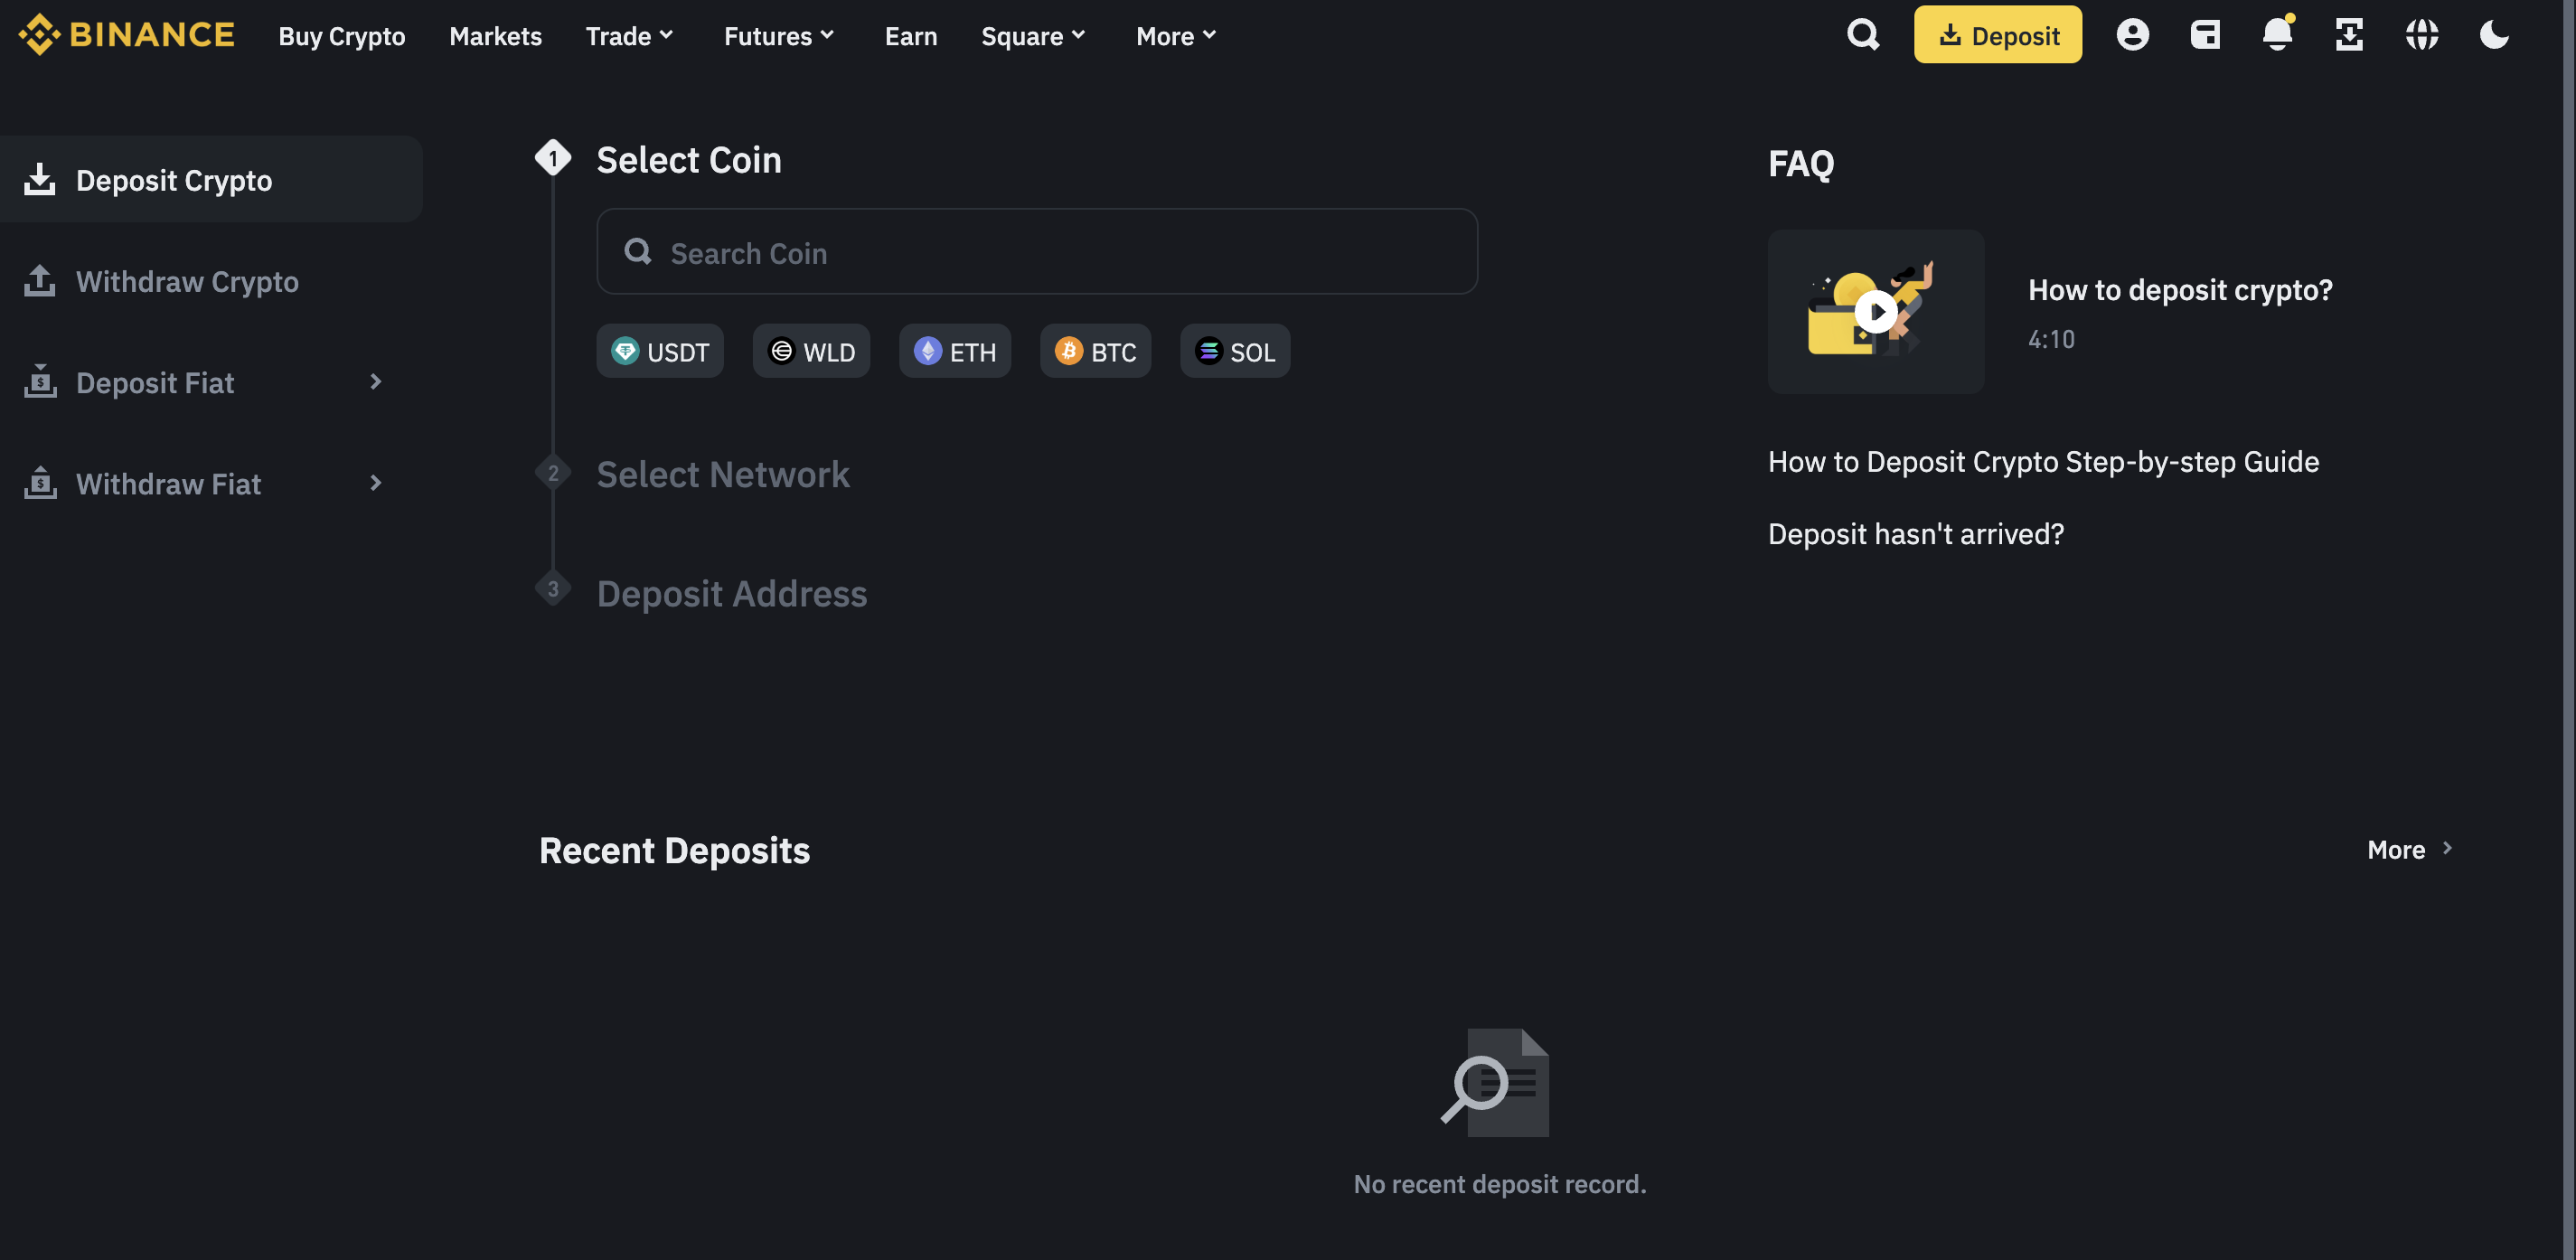Expand the Trade dropdown
Image resolution: width=2576 pixels, height=1260 pixels.
tap(629, 36)
